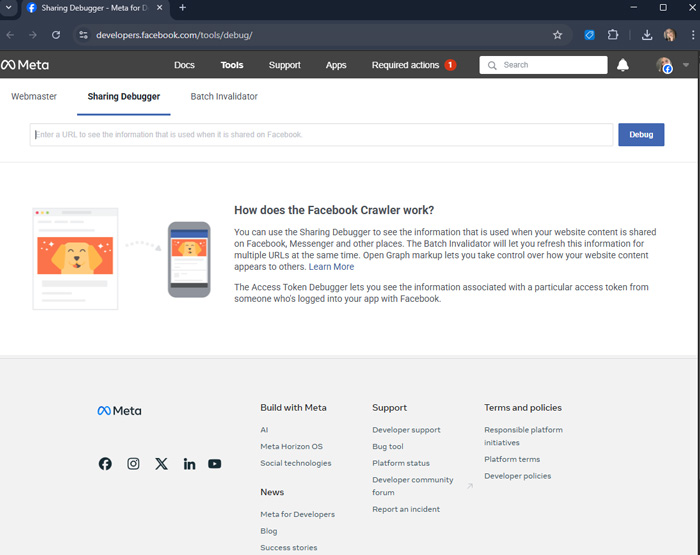Image resolution: width=700 pixels, height=555 pixels.
Task: Open Meta's X (Twitter) icon in footer
Action: (x=161, y=464)
